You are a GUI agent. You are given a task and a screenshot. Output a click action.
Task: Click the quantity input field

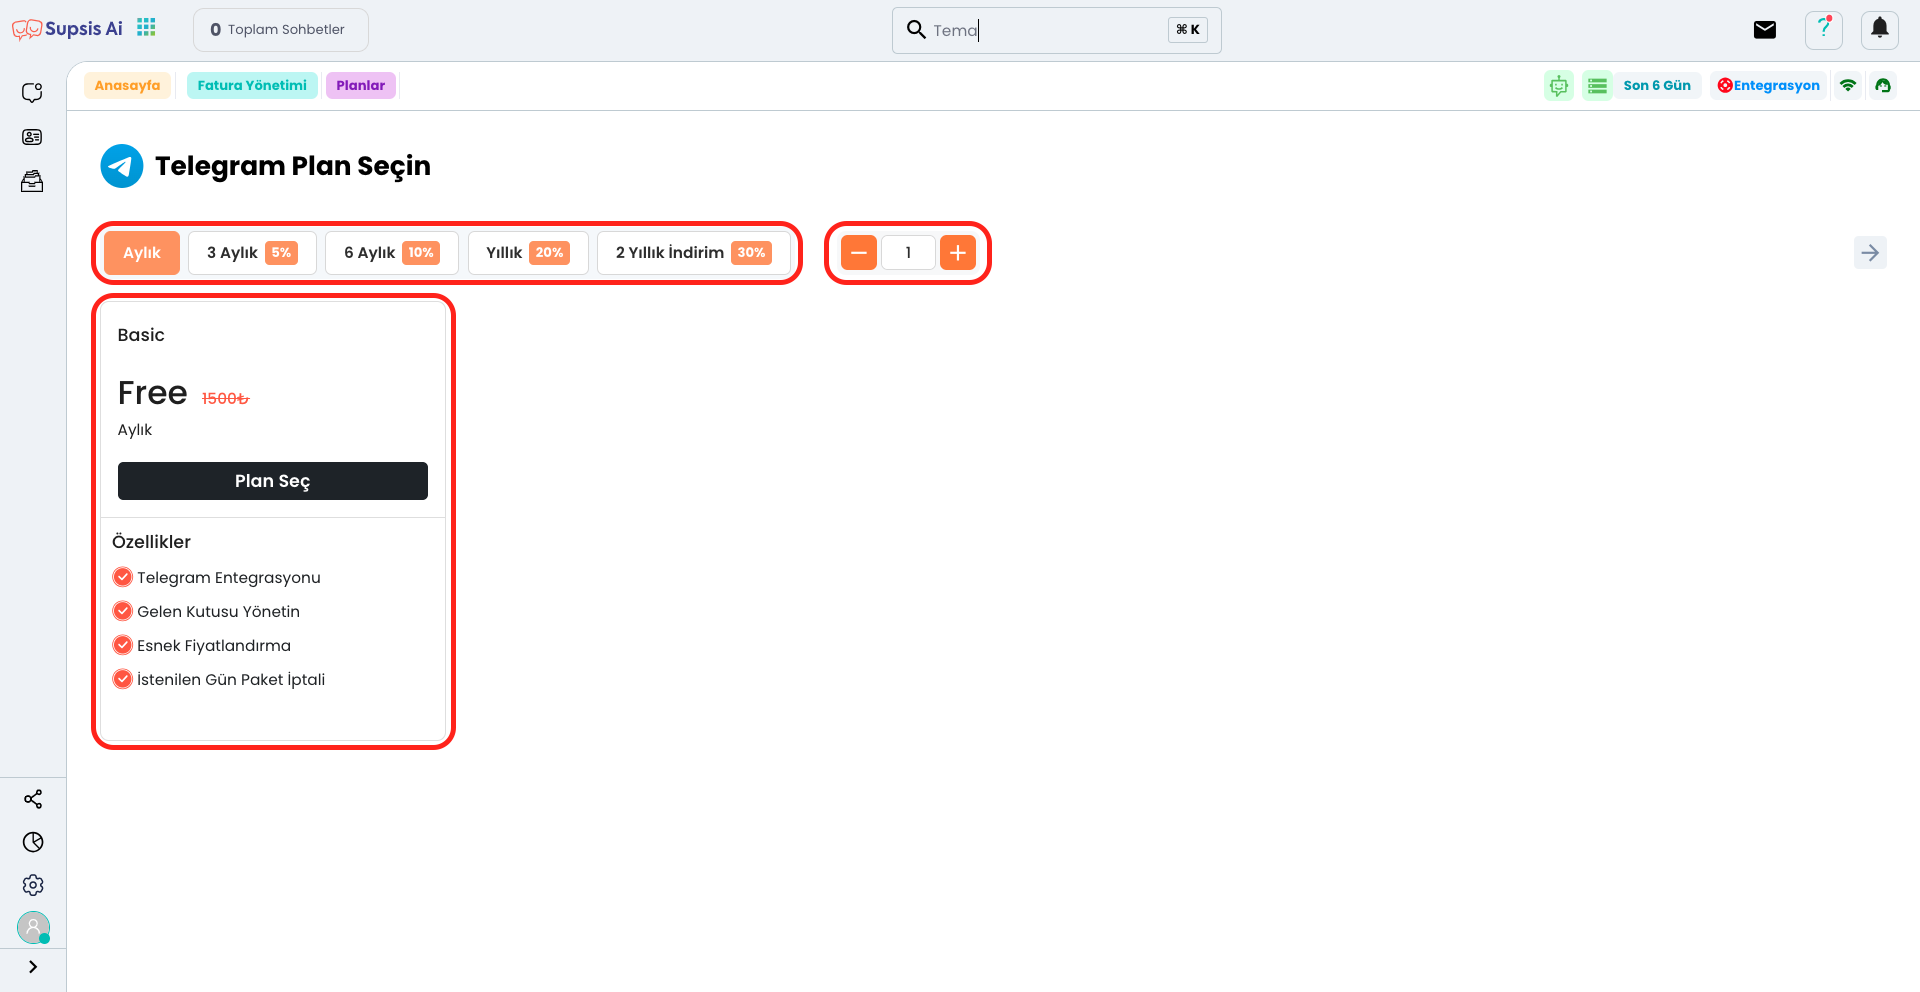[x=908, y=253]
